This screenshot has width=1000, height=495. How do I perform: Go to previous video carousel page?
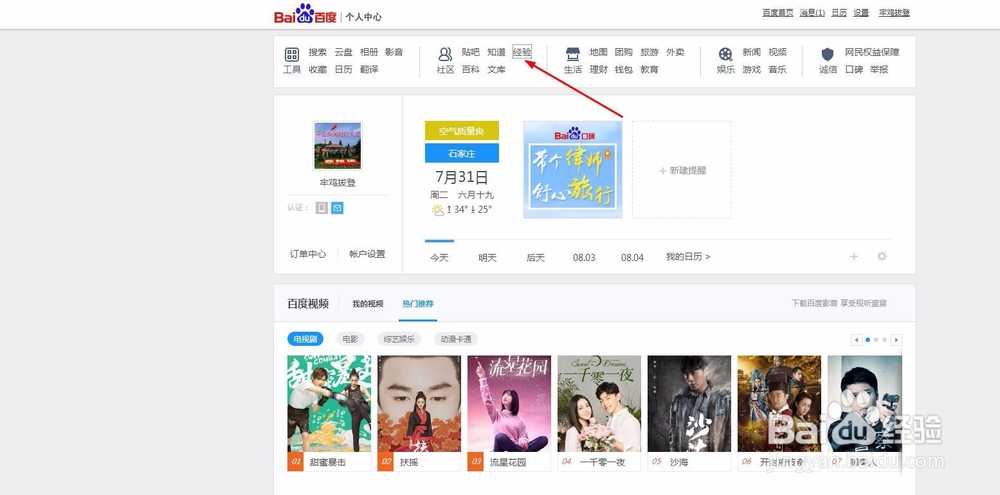pos(857,340)
